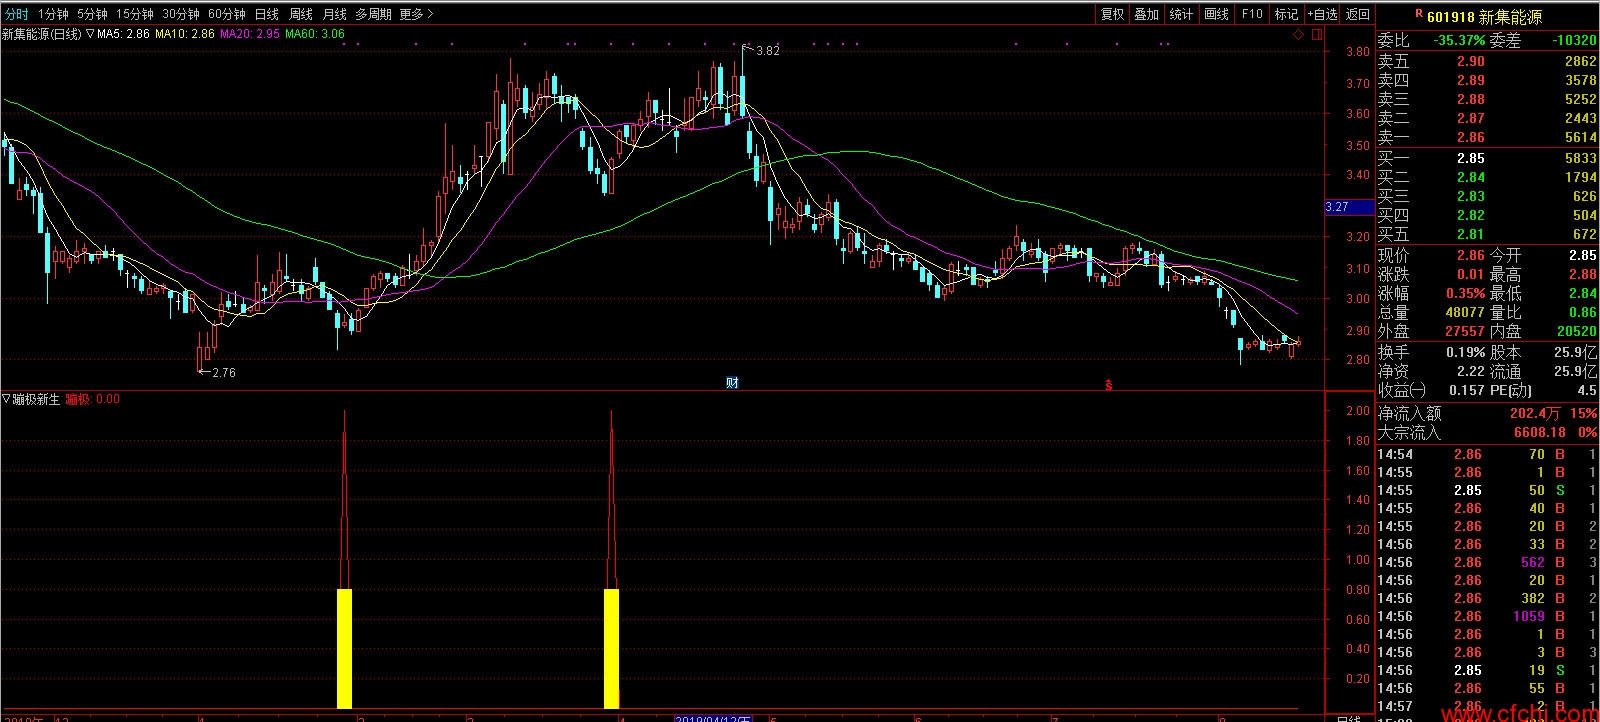This screenshot has width=1600, height=722.
Task: Click the 外盘 27557 field
Action: tap(1431, 331)
